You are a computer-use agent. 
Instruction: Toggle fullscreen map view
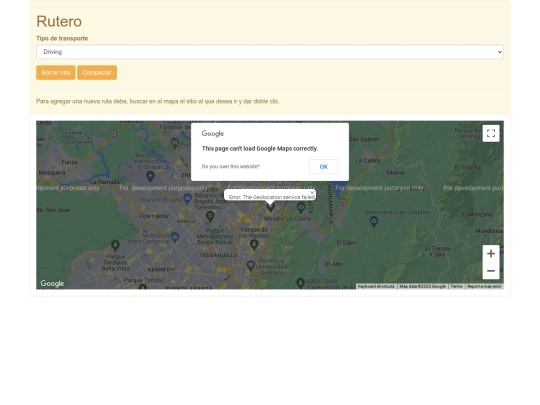coord(491,133)
